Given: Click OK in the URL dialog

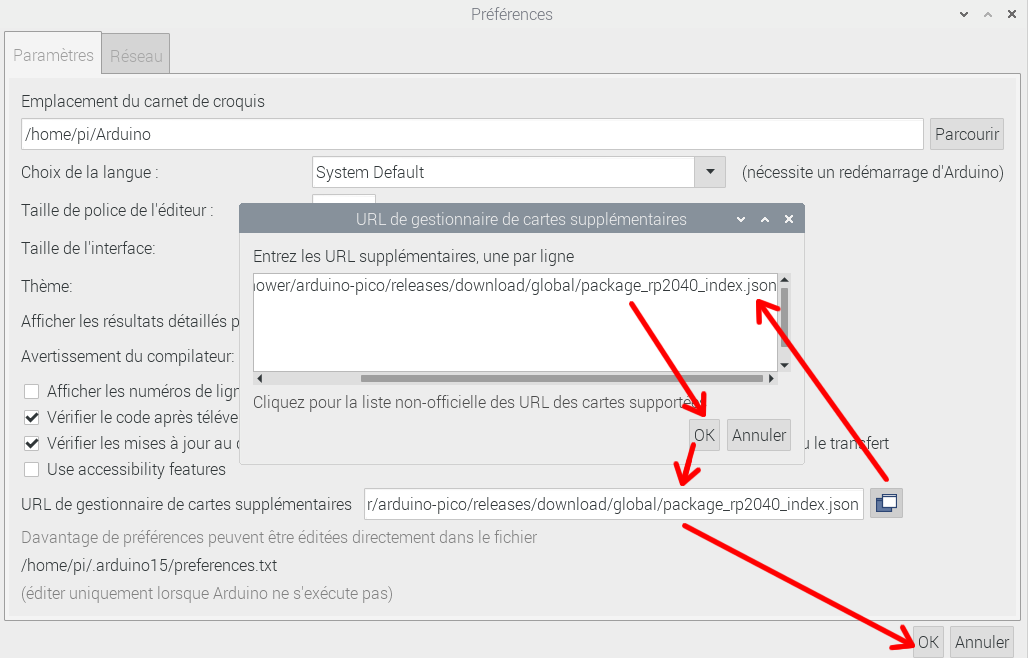Looking at the screenshot, I should tap(704, 435).
